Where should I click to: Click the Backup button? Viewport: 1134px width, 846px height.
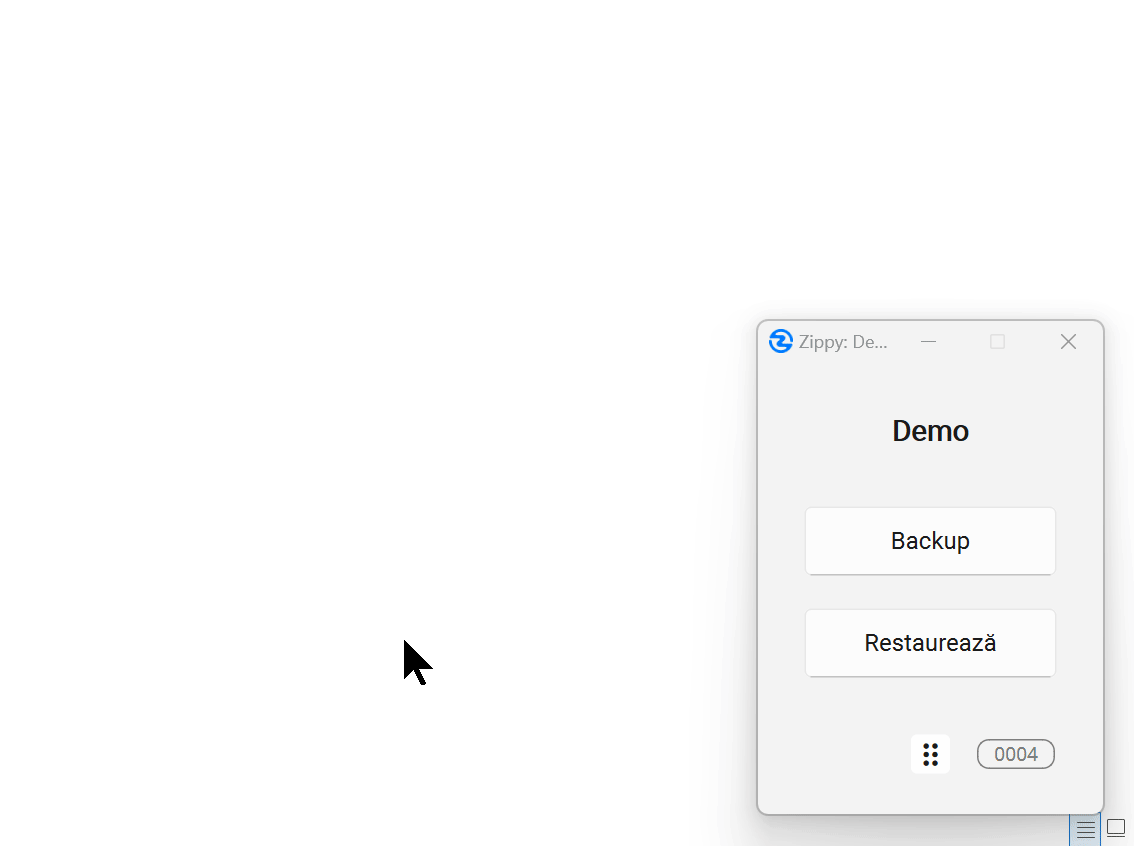[x=930, y=541]
